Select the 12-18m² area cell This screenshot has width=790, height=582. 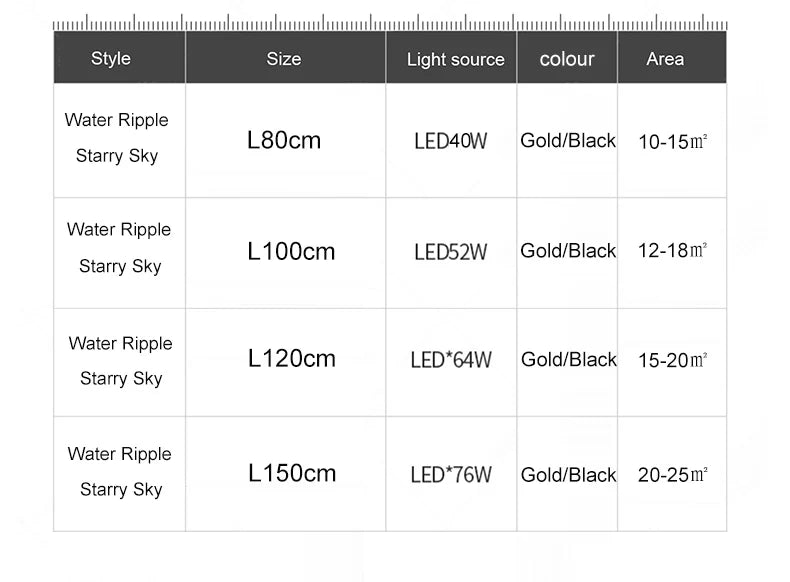[x=672, y=250]
